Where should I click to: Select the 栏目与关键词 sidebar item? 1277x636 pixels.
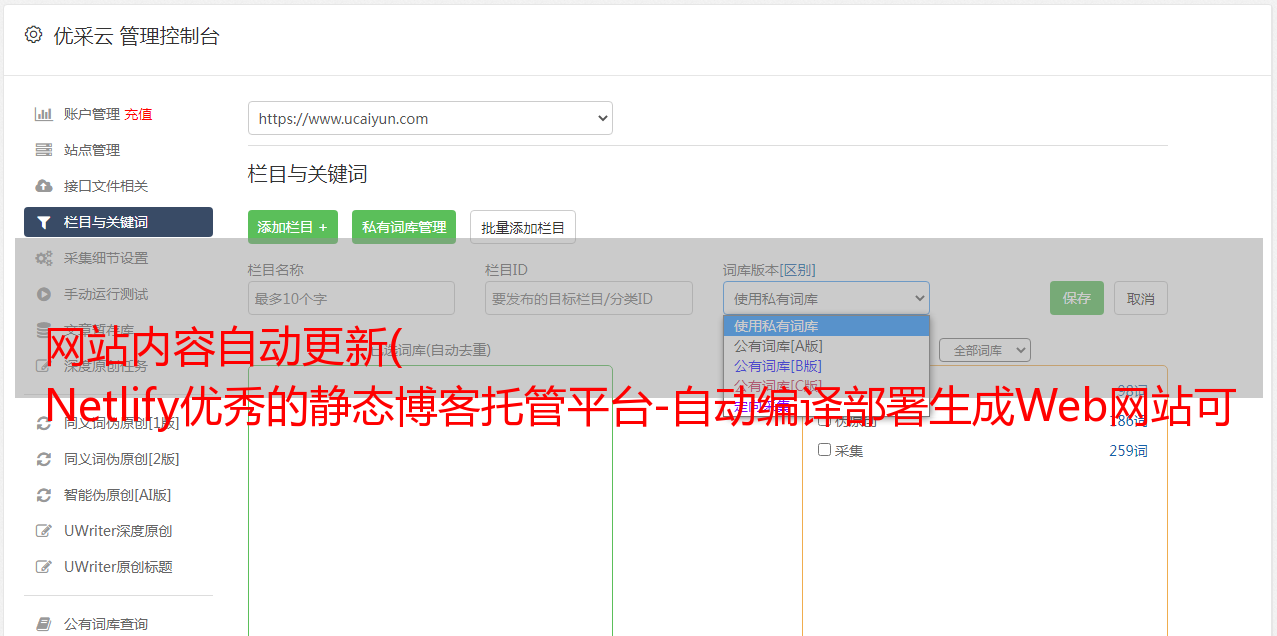(118, 222)
